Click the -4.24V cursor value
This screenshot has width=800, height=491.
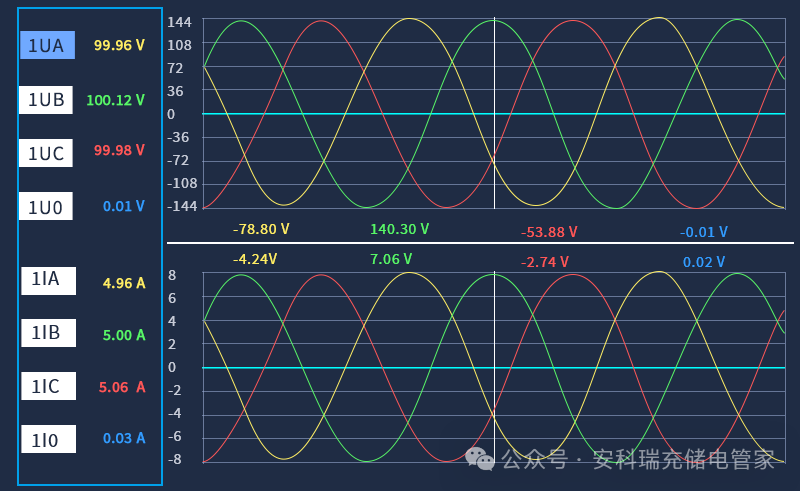(255, 259)
